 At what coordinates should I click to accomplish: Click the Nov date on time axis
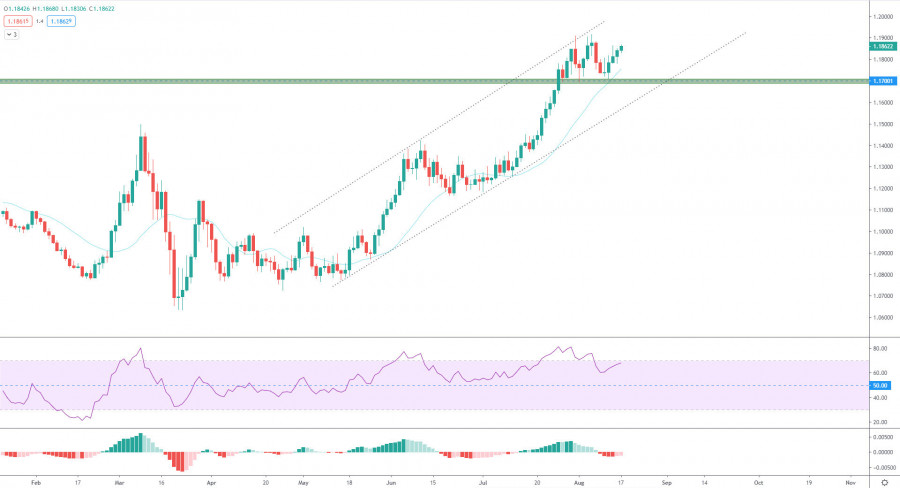[x=849, y=481]
